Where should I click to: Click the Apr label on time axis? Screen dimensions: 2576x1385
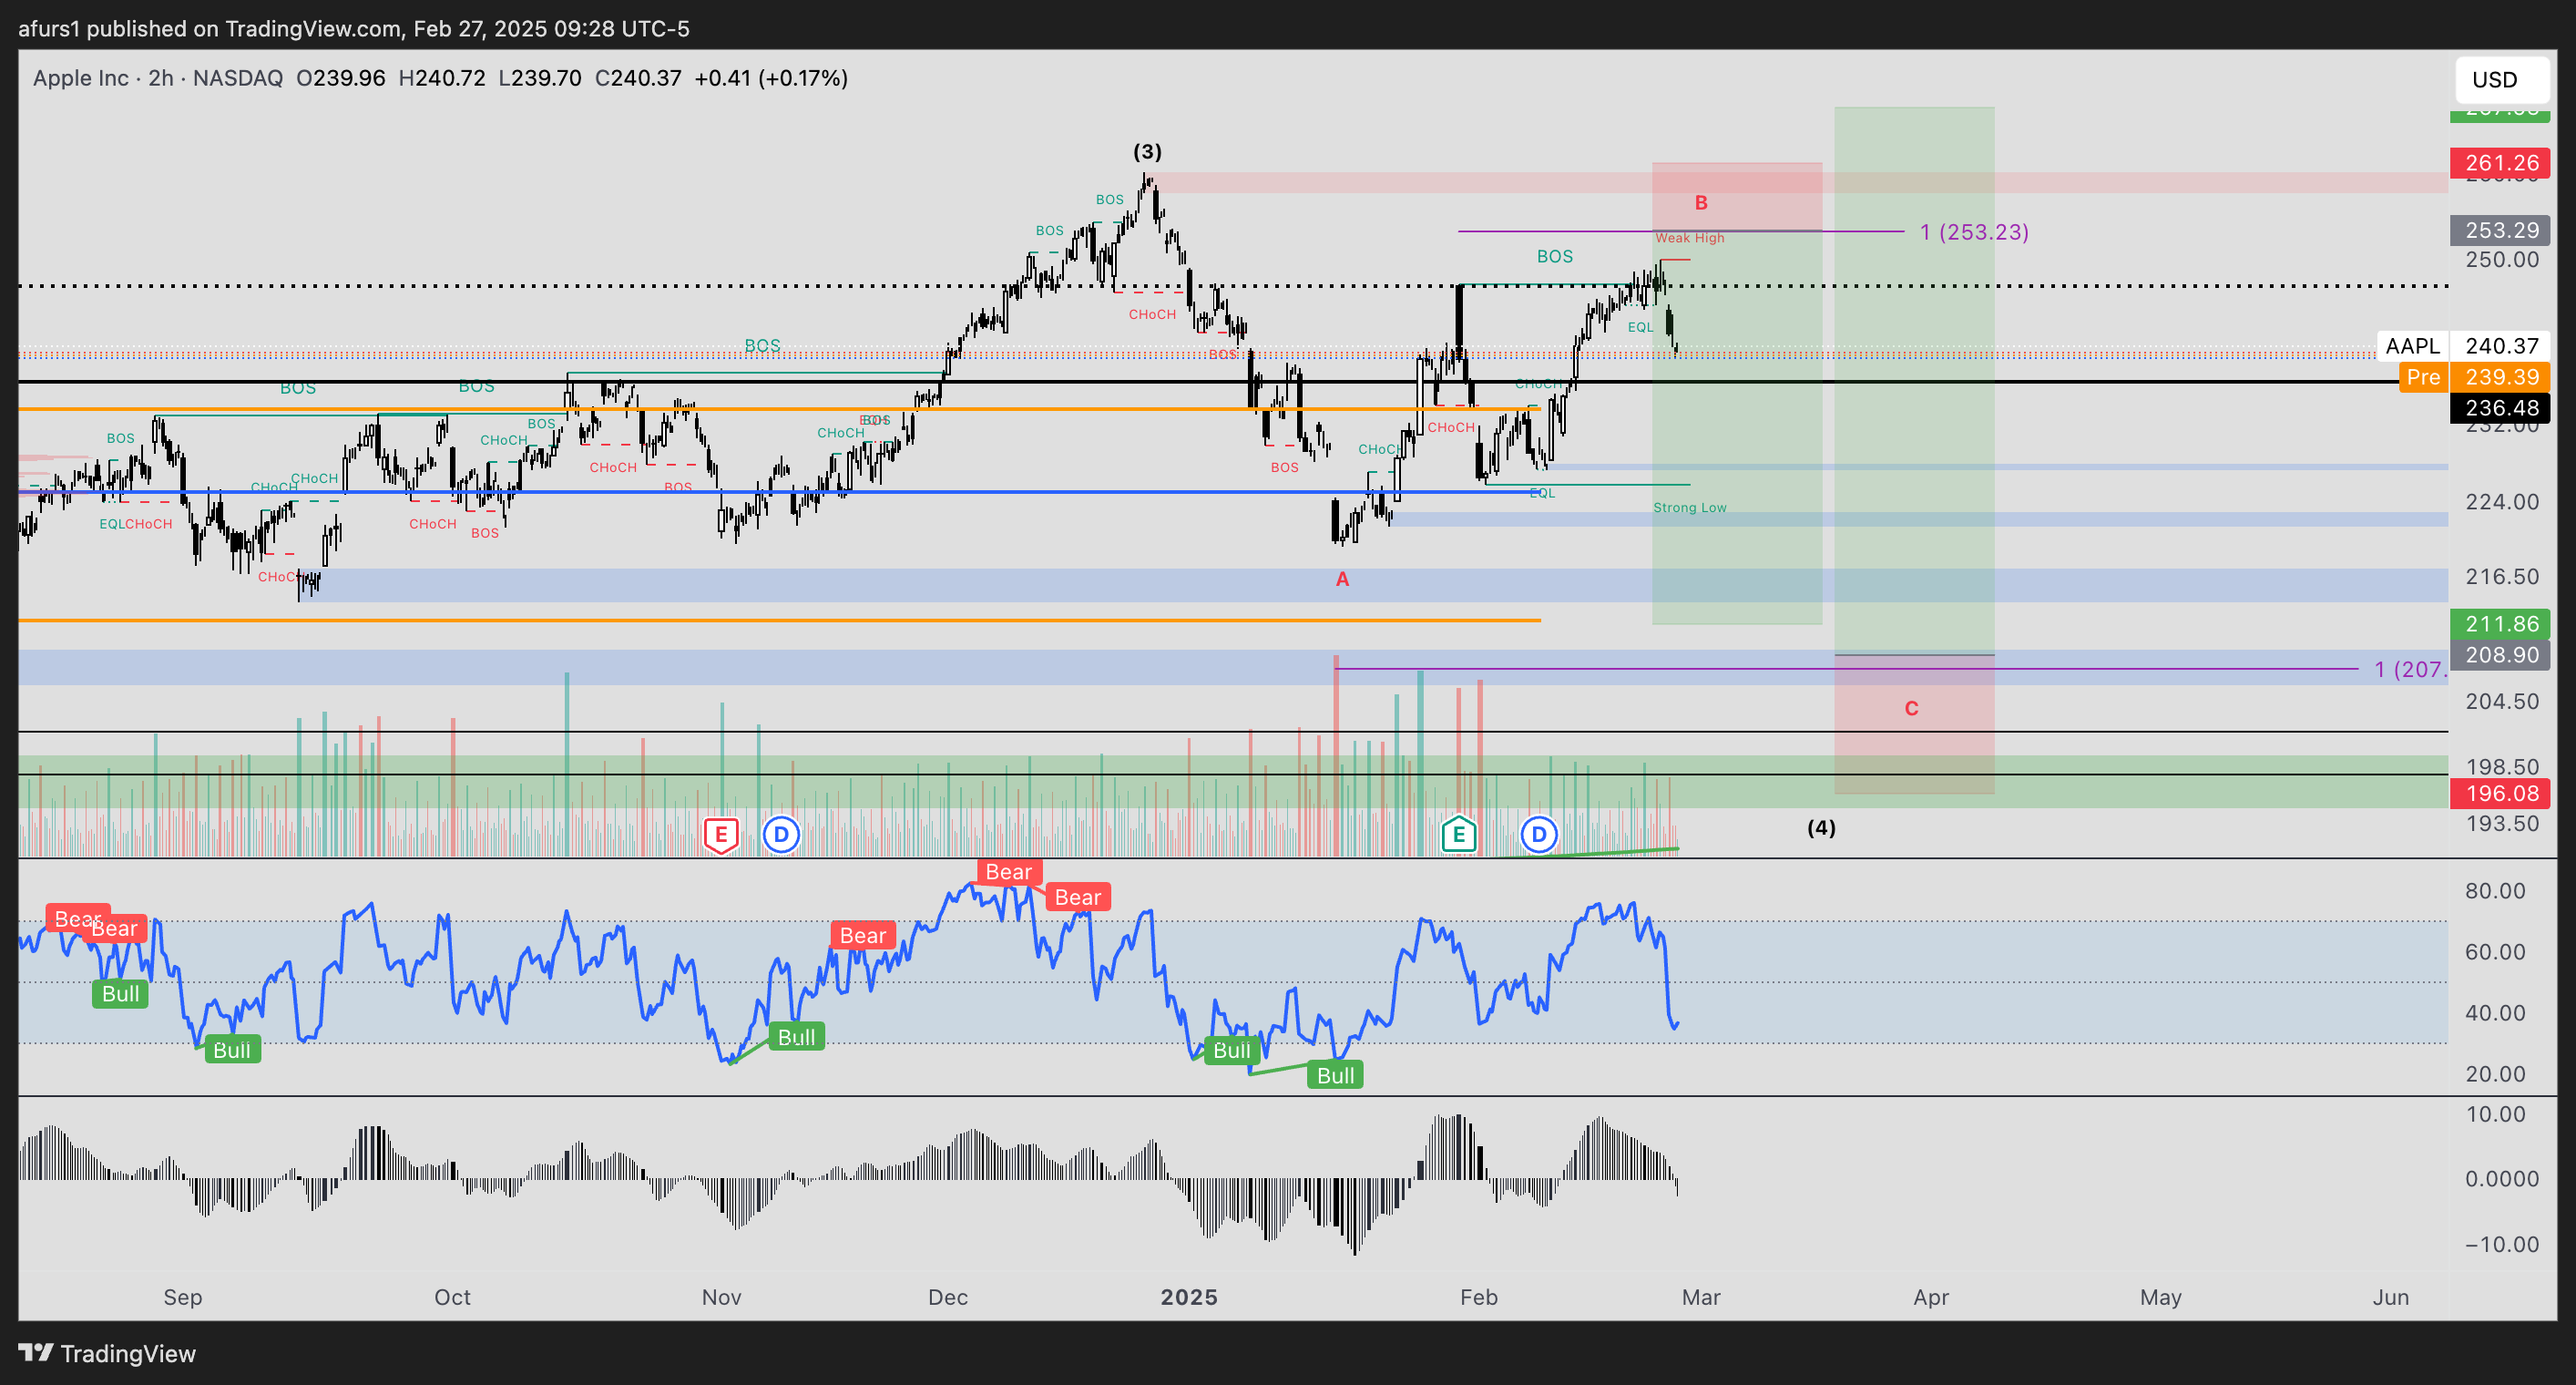1931,1297
